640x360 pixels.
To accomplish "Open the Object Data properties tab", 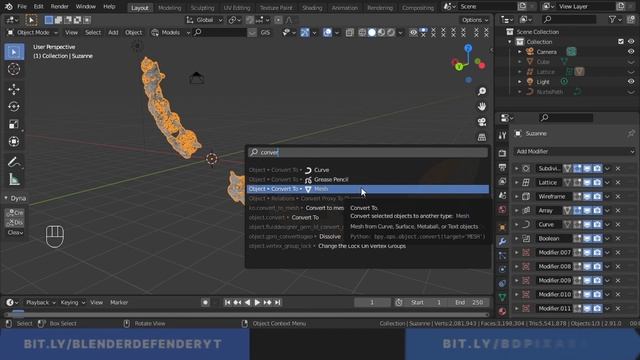I will (x=502, y=297).
